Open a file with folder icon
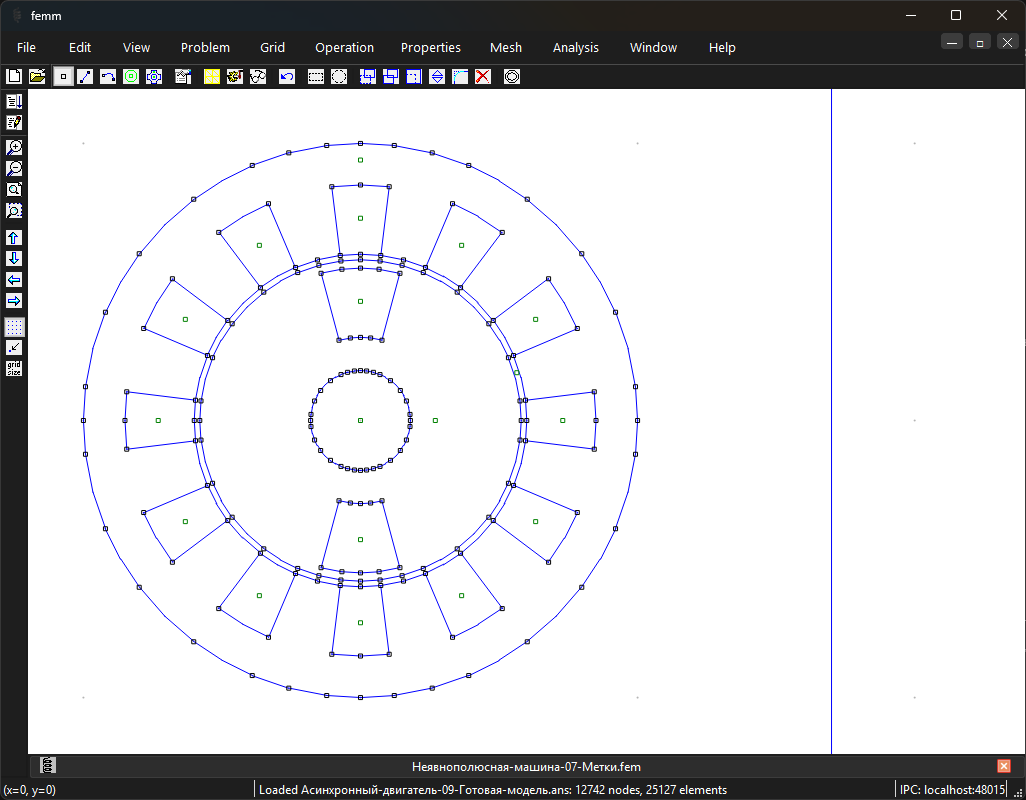This screenshot has width=1026, height=800. [37, 77]
